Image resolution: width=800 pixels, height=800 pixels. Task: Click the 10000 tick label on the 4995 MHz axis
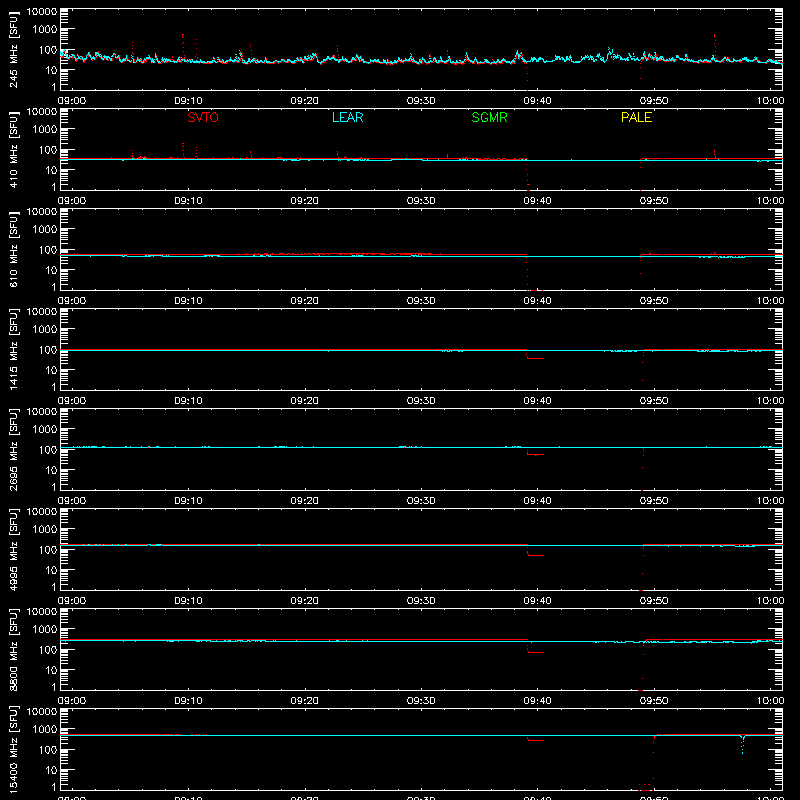click(x=42, y=512)
